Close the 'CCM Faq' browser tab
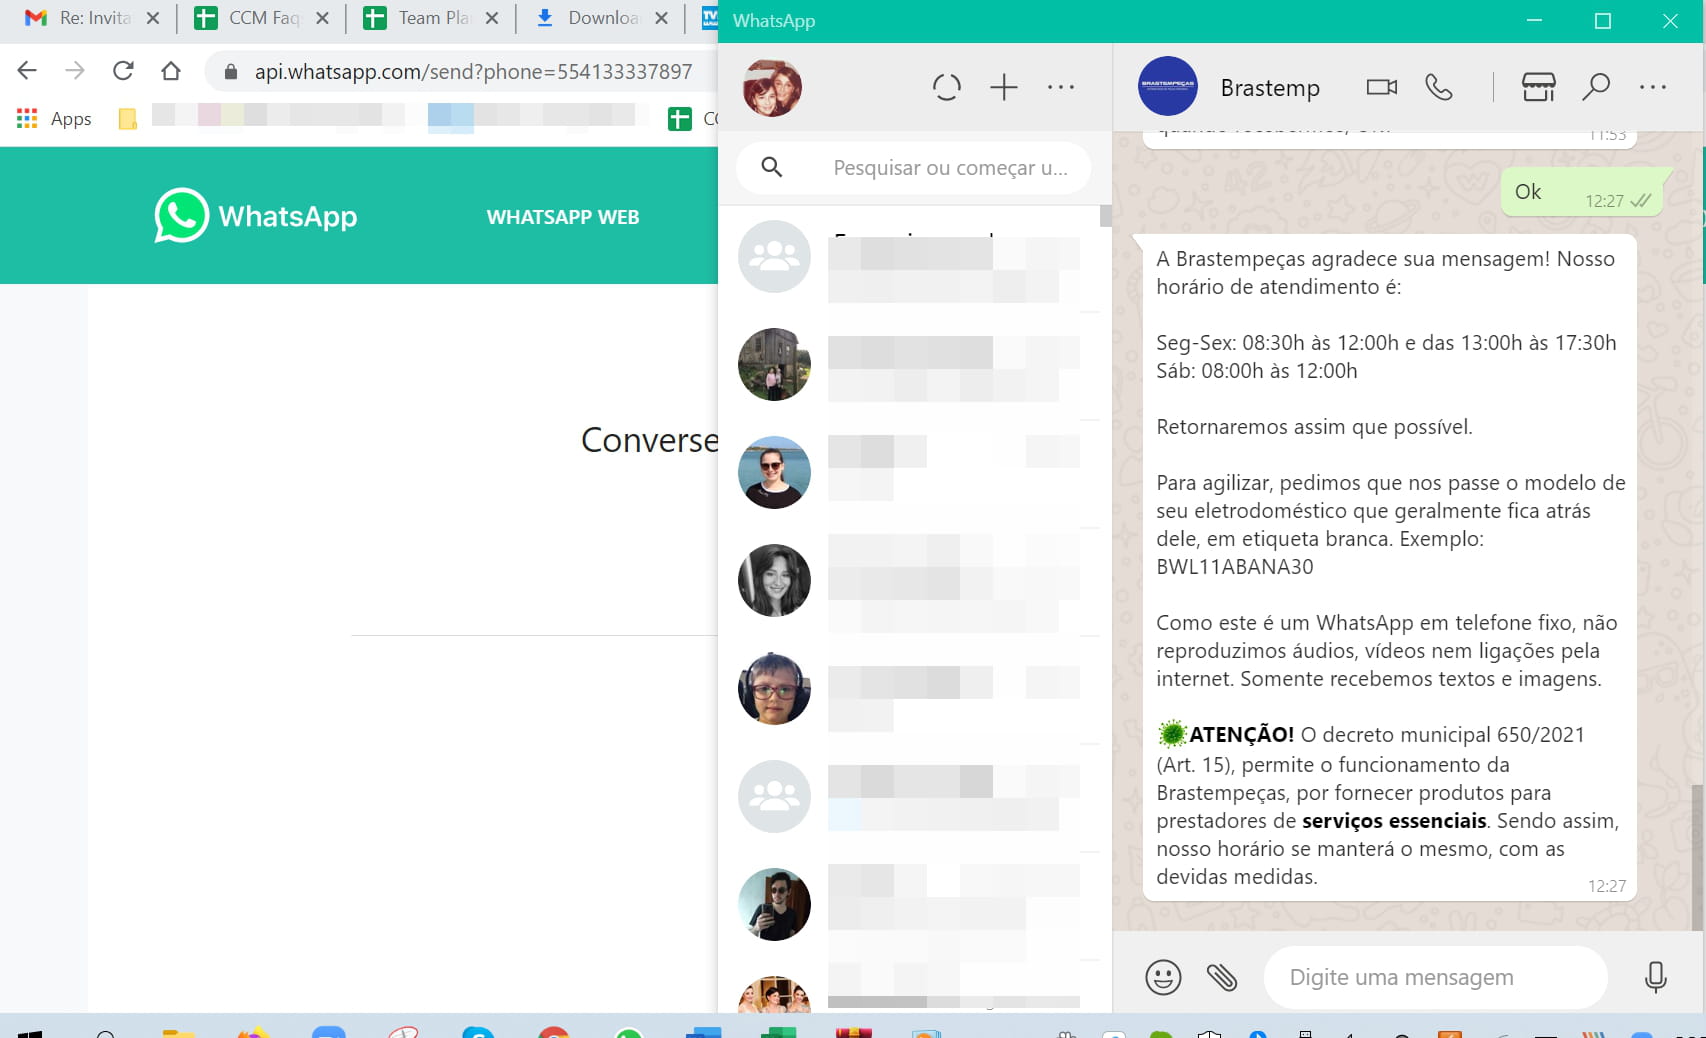 [x=322, y=18]
